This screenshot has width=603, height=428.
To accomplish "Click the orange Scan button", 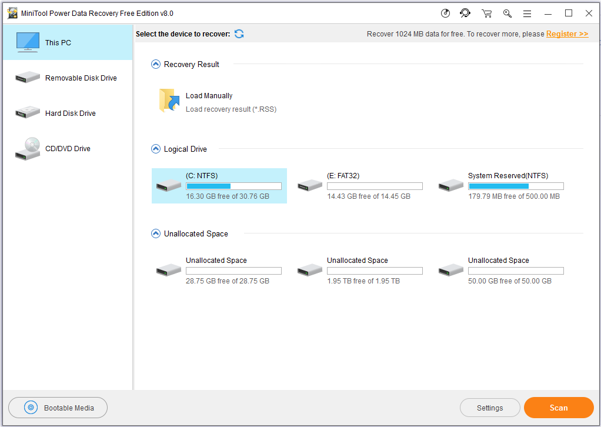I will pyautogui.click(x=559, y=408).
